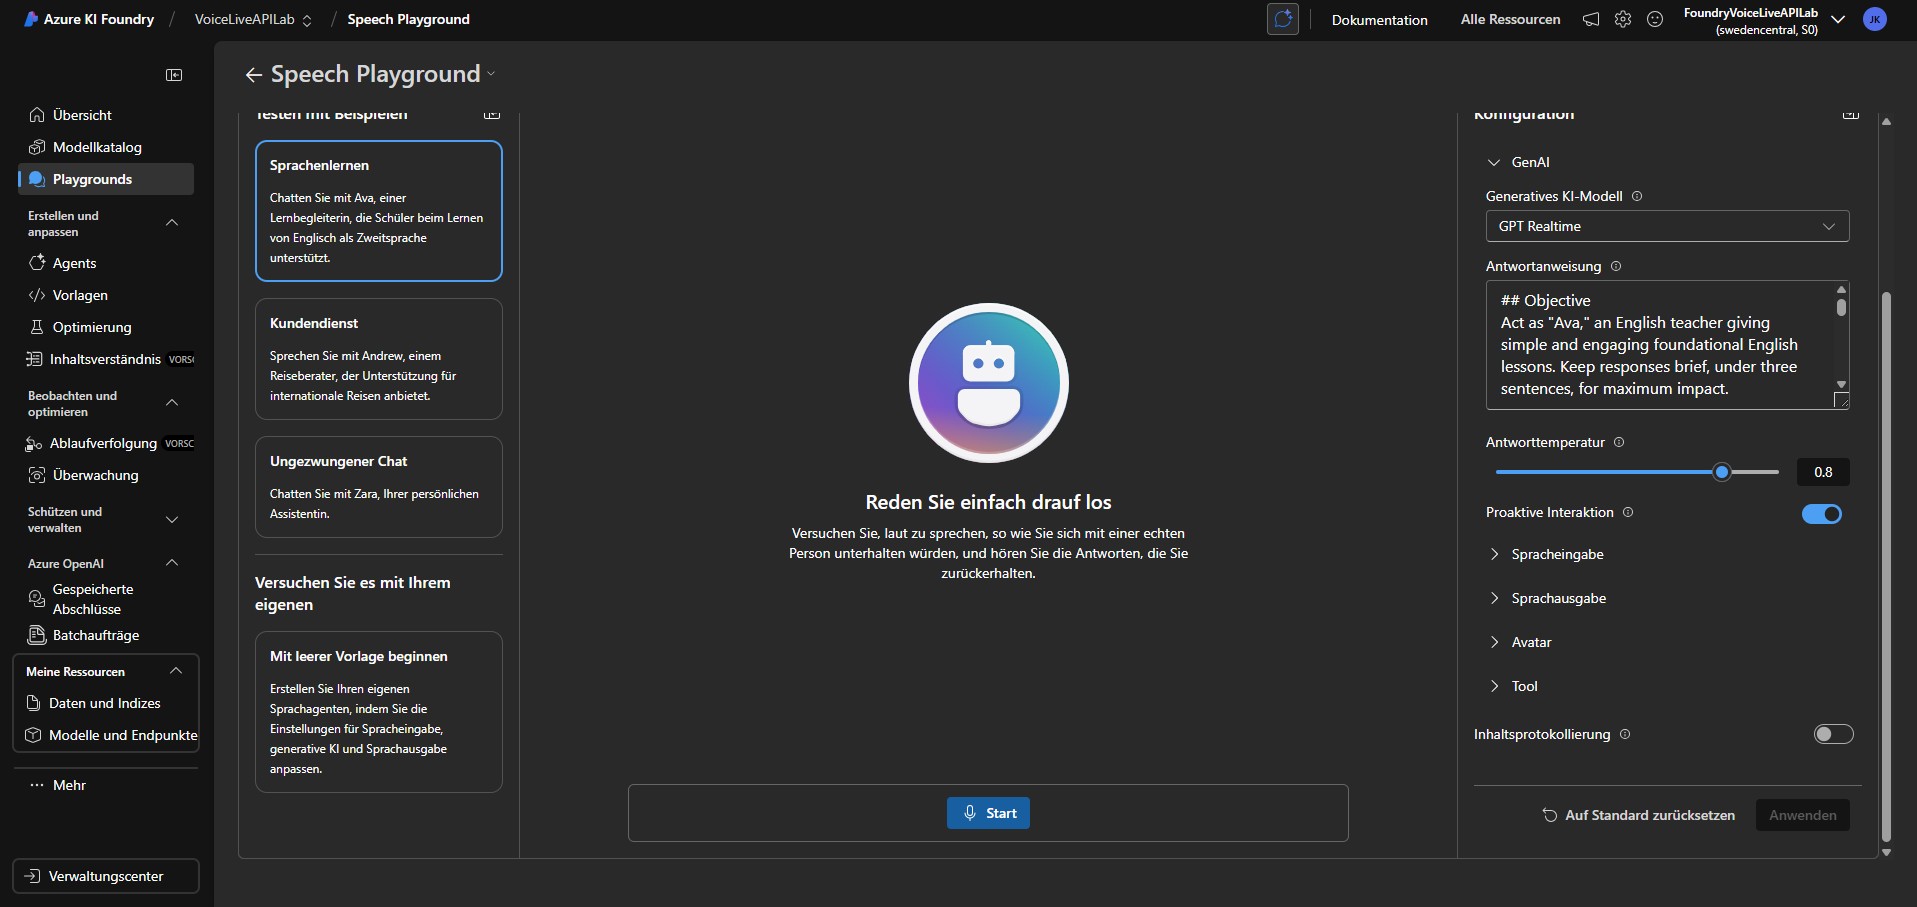Viewport: 1917px width, 907px height.
Task: Collapse the left navigation sidebar icon
Action: [174, 75]
